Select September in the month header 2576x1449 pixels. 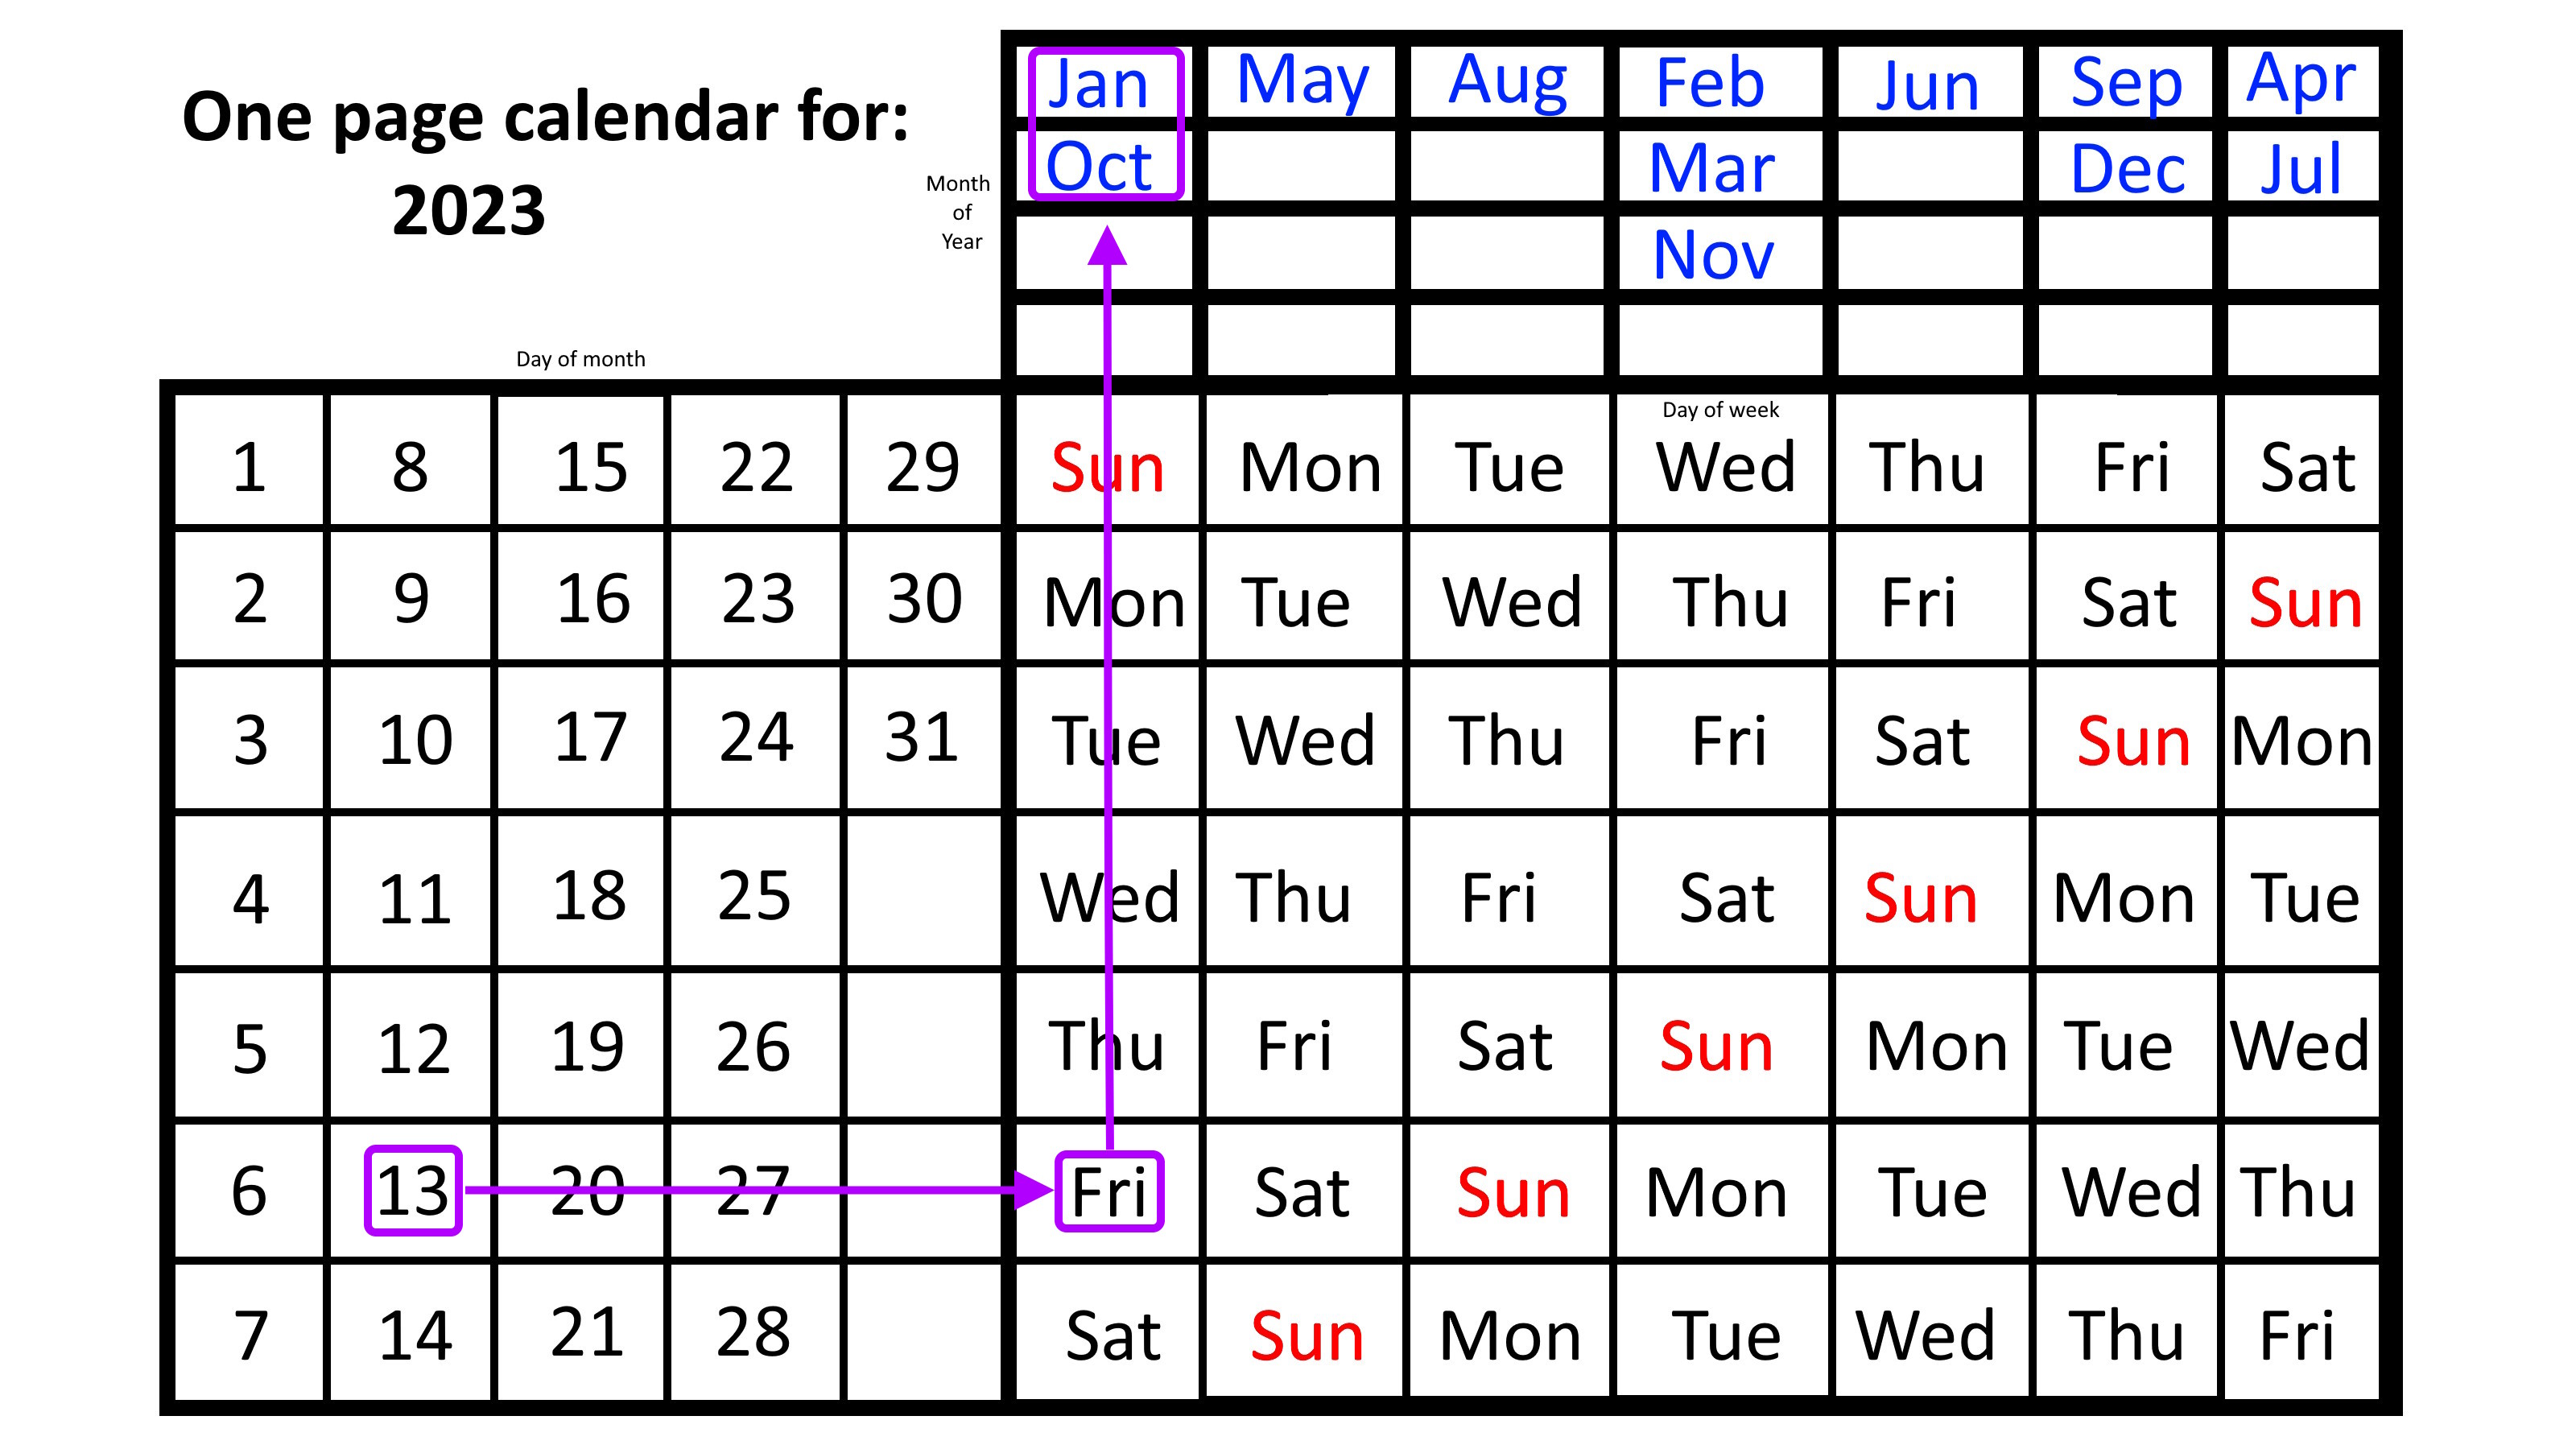click(2123, 81)
